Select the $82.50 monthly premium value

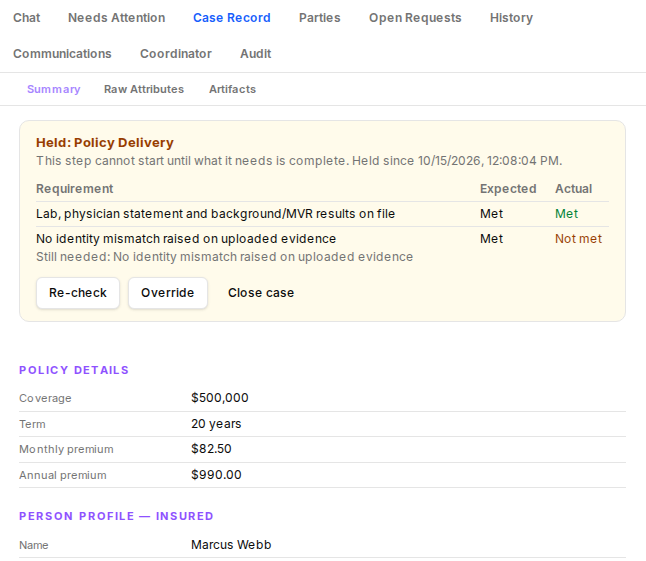tap(211, 449)
